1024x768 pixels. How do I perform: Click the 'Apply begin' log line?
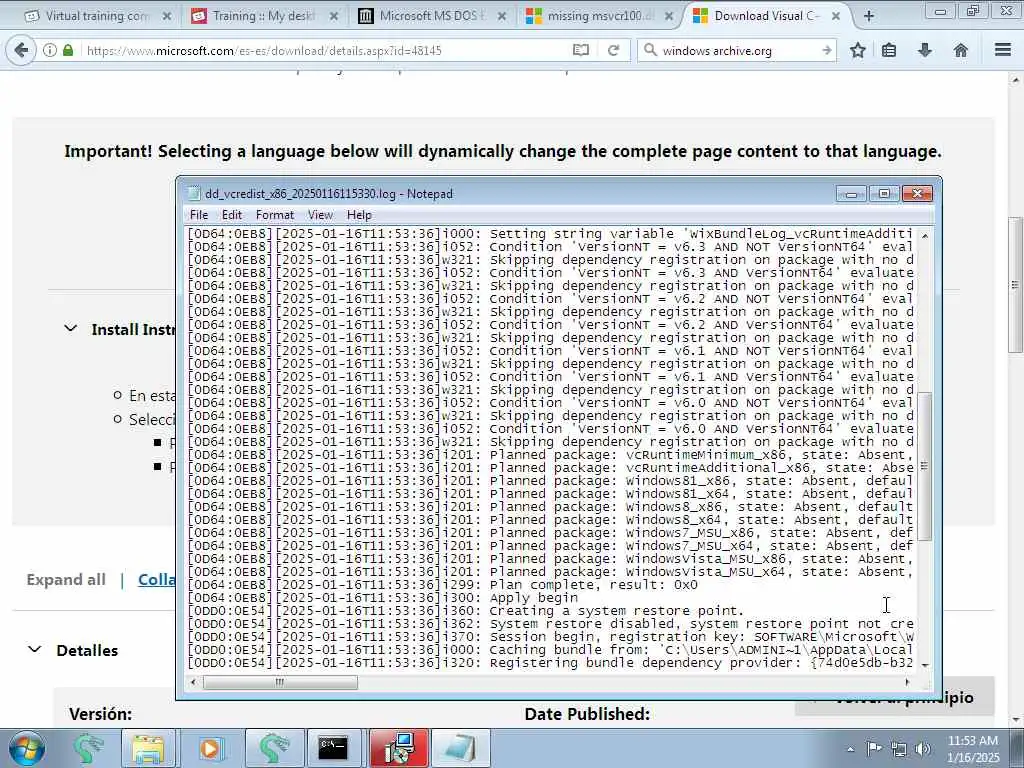tap(534, 598)
